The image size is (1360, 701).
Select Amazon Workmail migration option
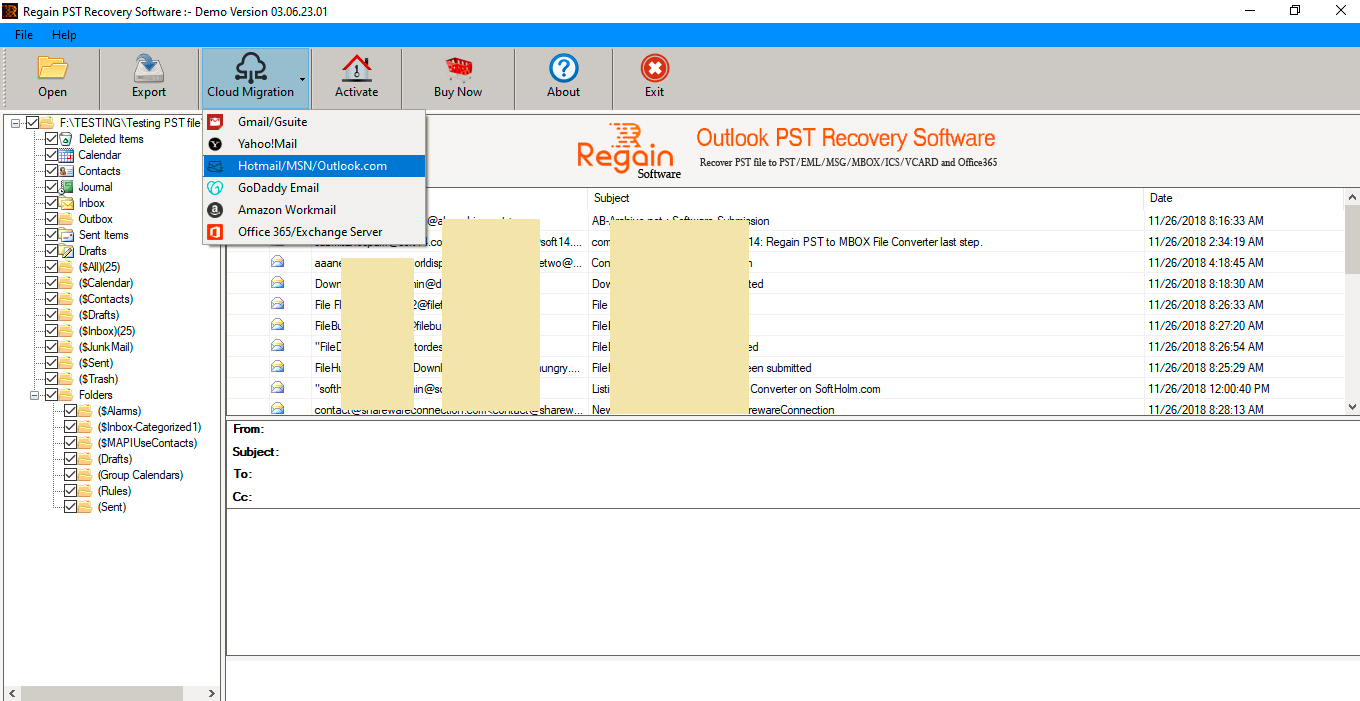(x=315, y=210)
